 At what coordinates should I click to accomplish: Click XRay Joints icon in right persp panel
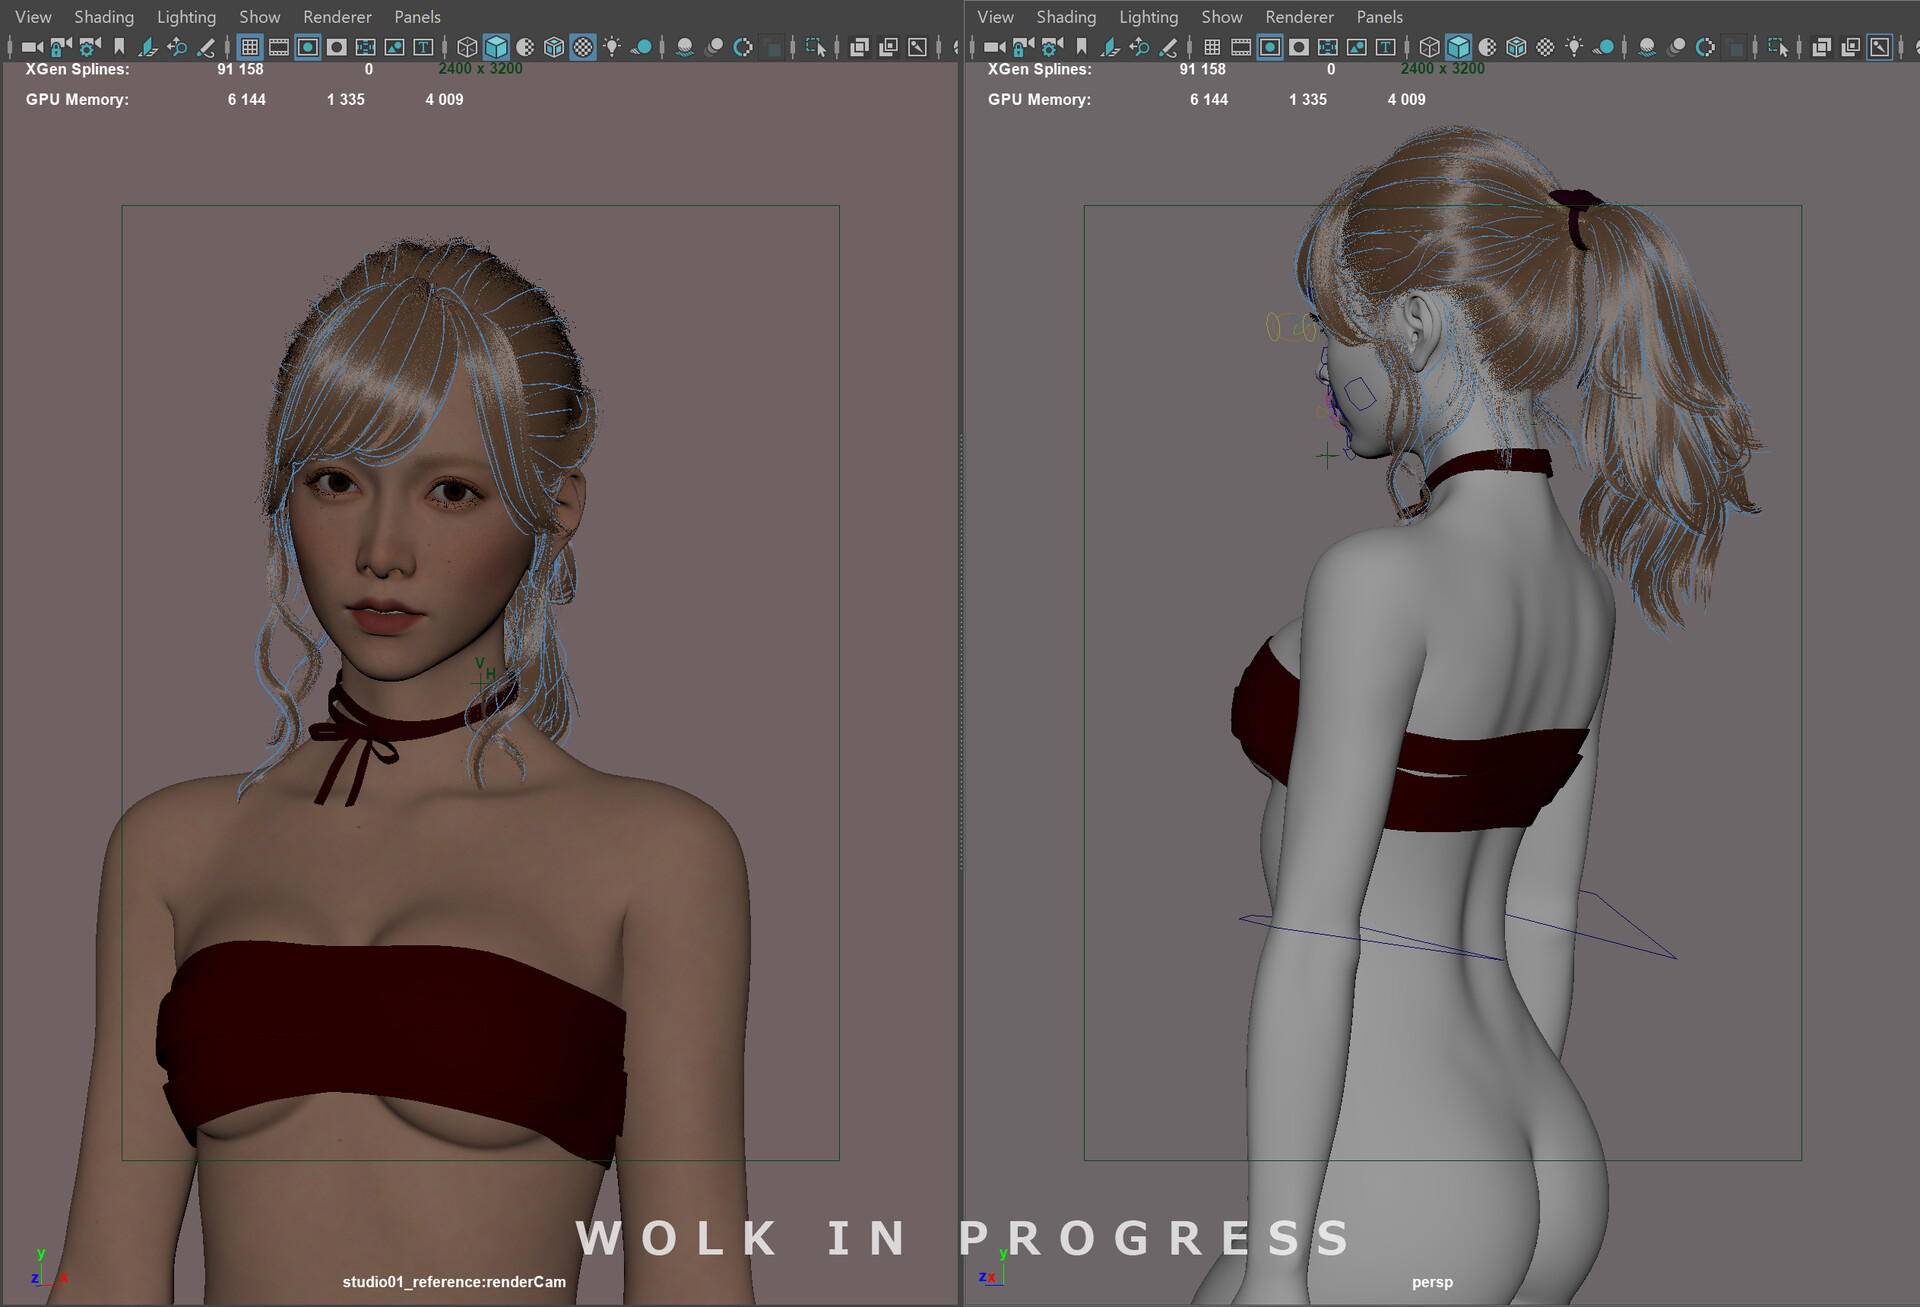[1879, 47]
